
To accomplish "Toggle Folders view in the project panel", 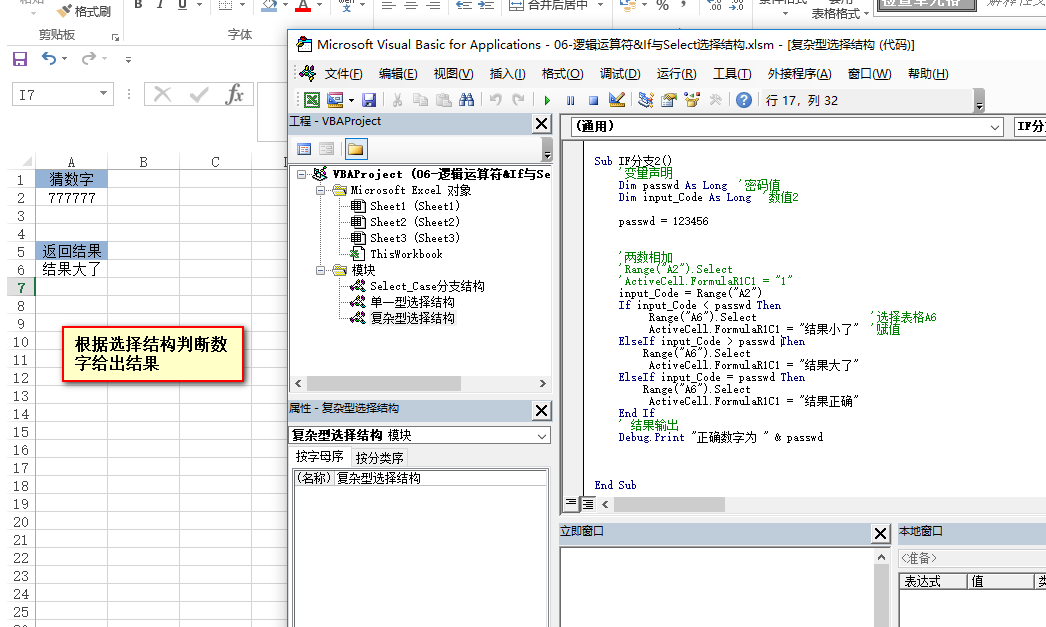I will tap(355, 149).
